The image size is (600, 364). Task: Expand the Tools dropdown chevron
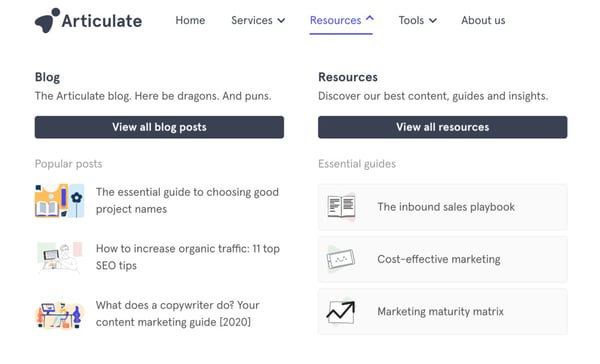pos(433,21)
